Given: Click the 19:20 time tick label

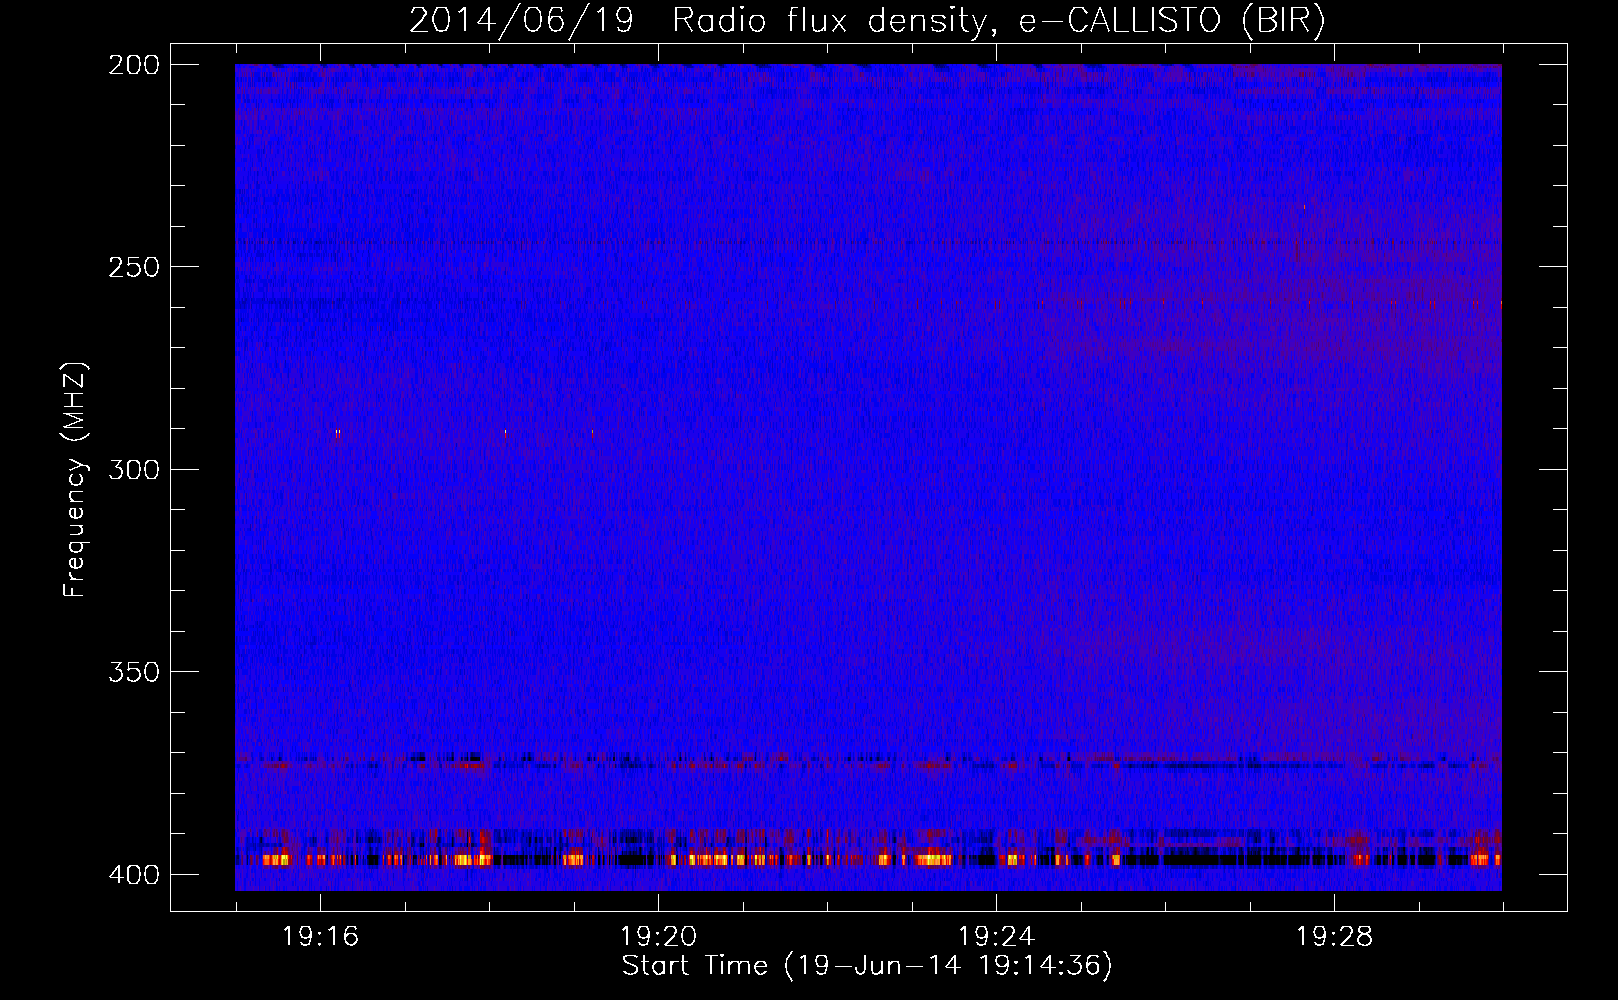Looking at the screenshot, I should tap(658, 937).
